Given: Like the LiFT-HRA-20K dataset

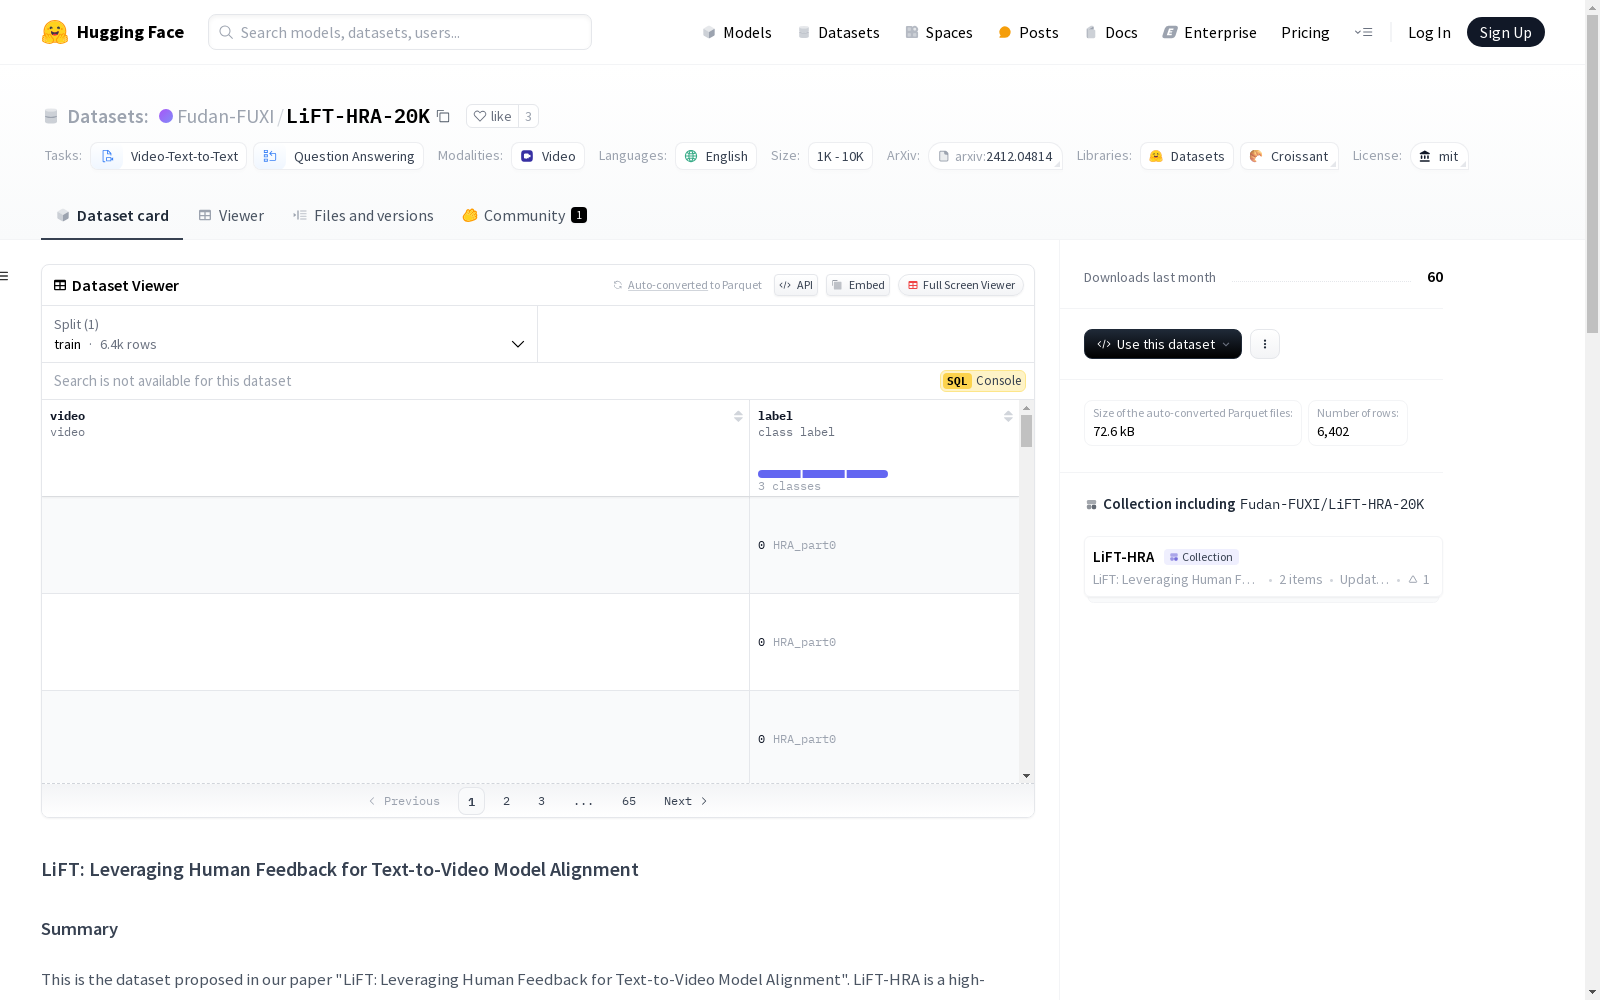Looking at the screenshot, I should click(493, 116).
